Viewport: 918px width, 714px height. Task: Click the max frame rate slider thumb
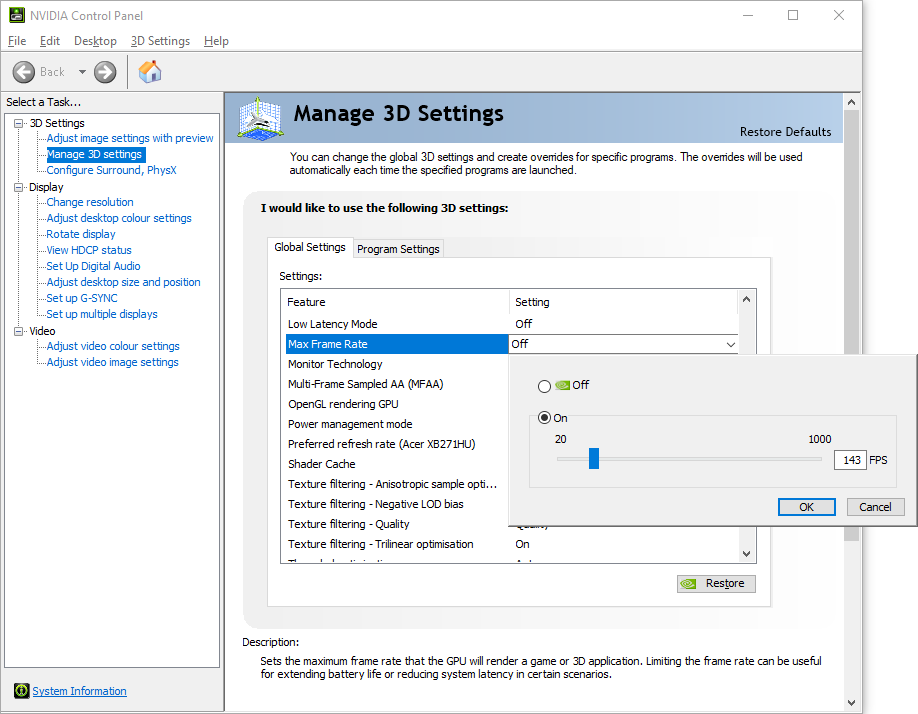[x=594, y=458]
